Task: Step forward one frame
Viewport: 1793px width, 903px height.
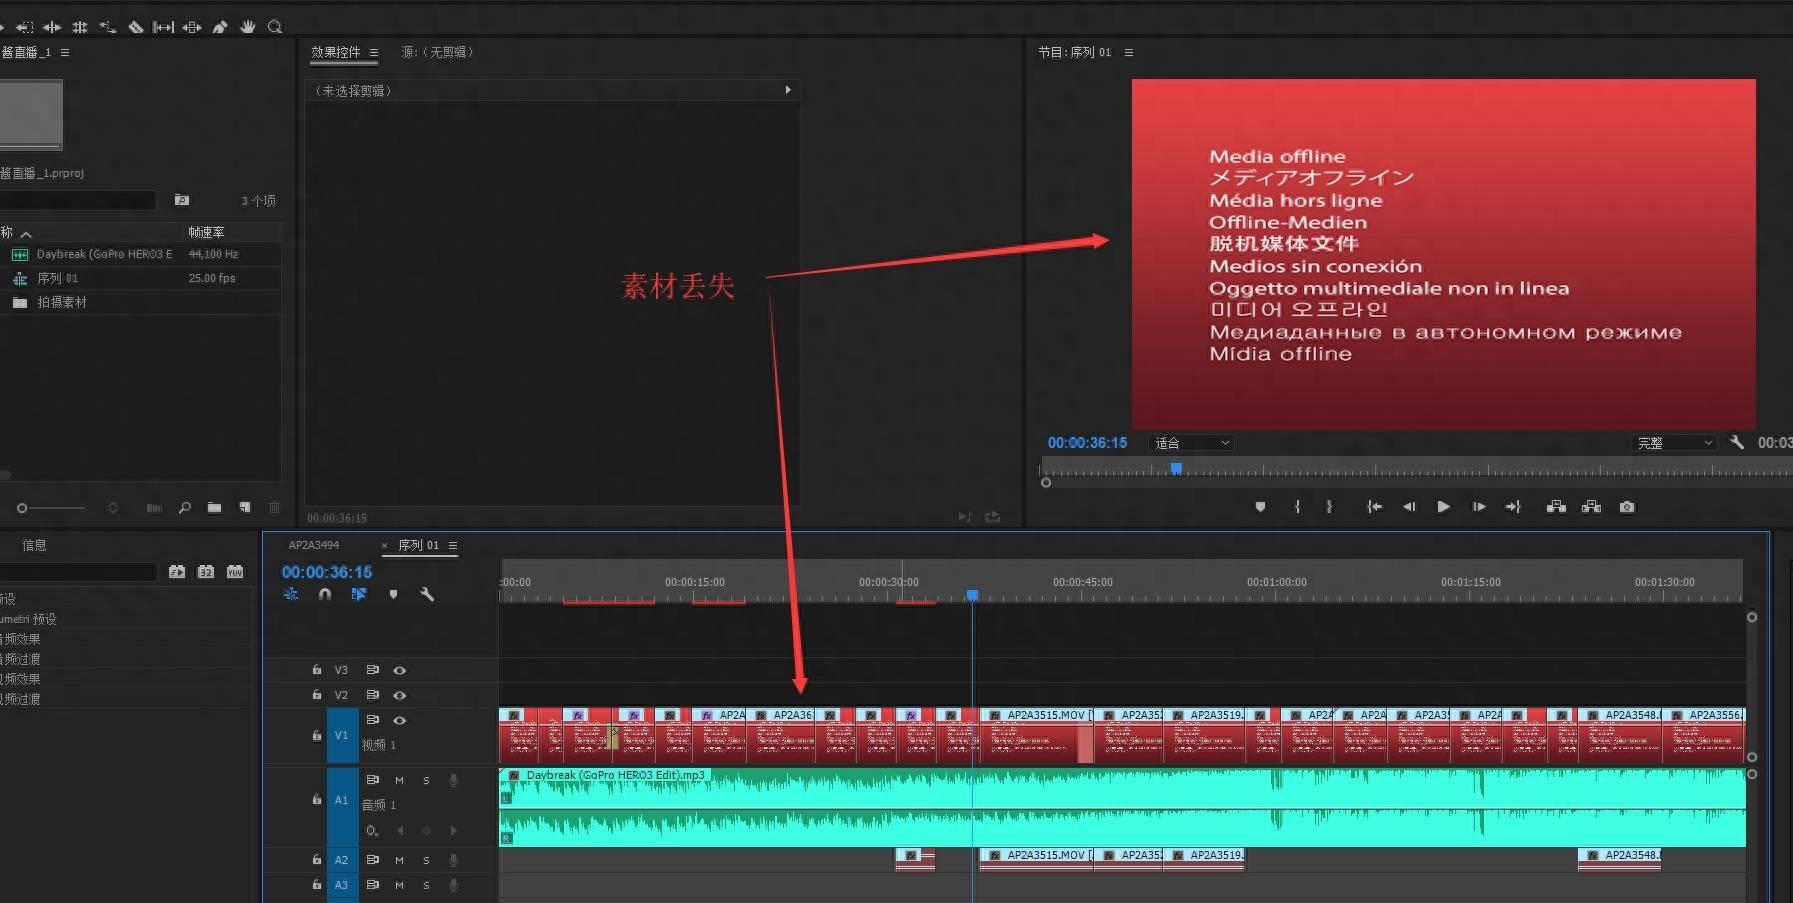Action: pos(1479,507)
